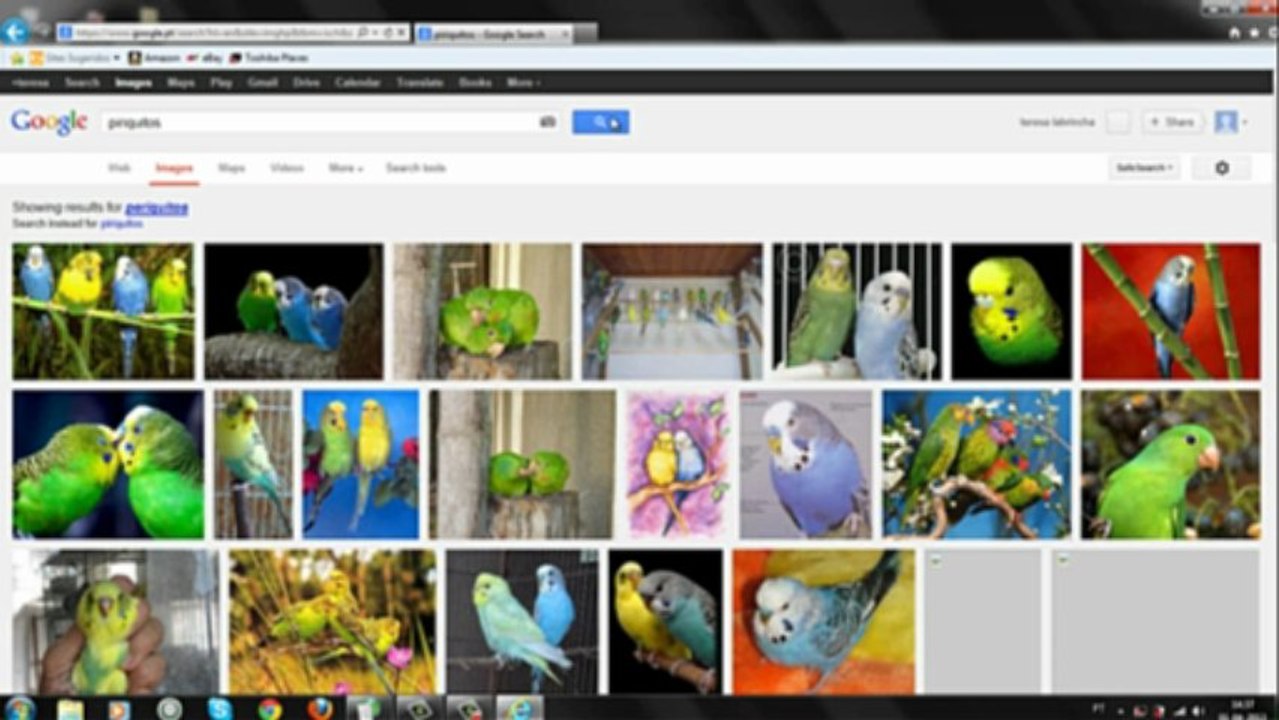This screenshot has height=720, width=1279.
Task: Open thumbnail of four parakeets on branch
Action: pos(103,311)
